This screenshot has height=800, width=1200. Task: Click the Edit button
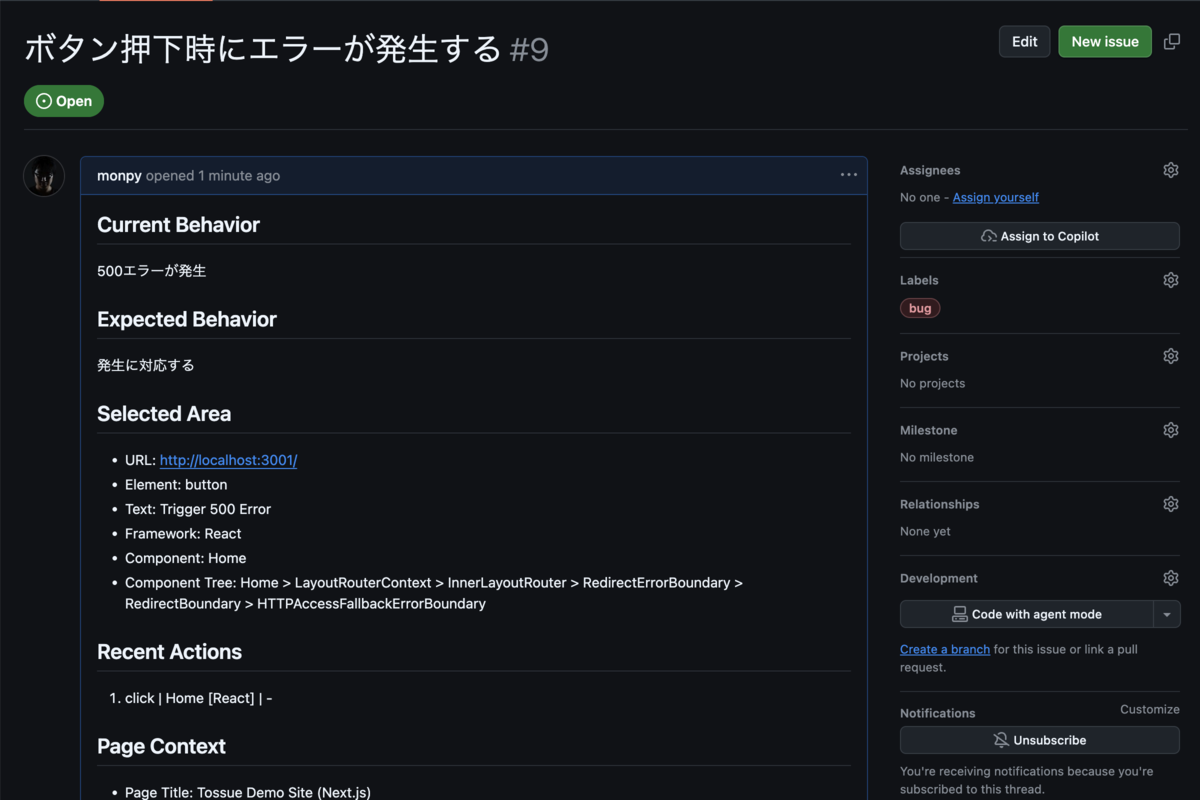pyautogui.click(x=1025, y=41)
